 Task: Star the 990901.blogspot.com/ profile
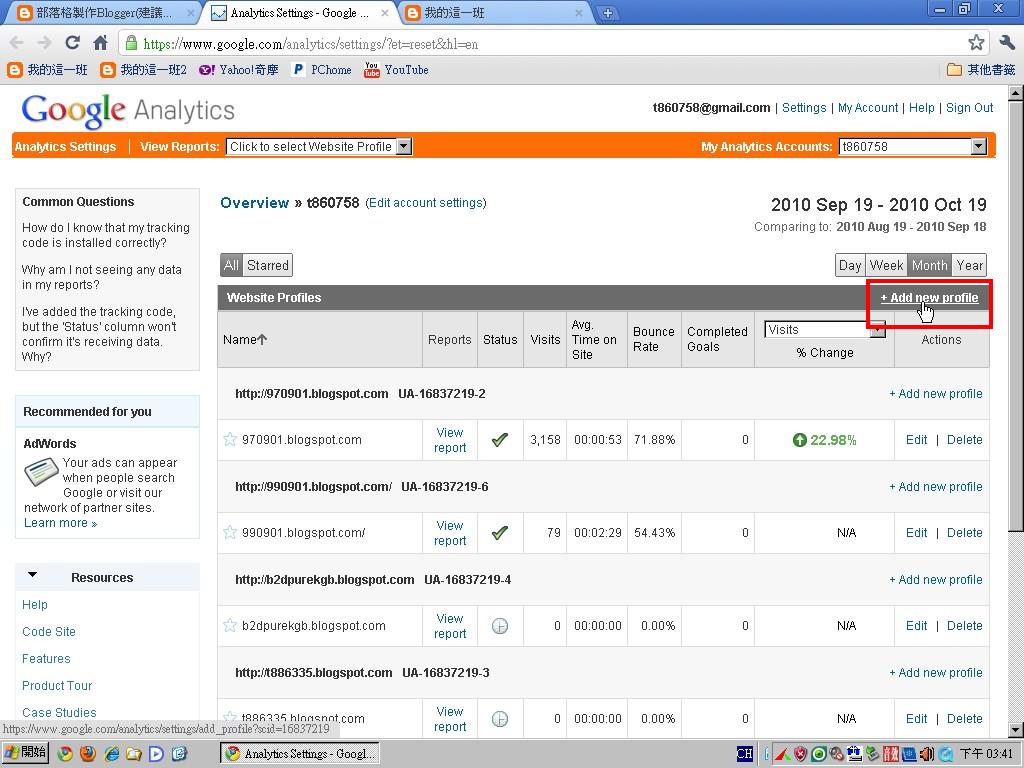(x=230, y=532)
